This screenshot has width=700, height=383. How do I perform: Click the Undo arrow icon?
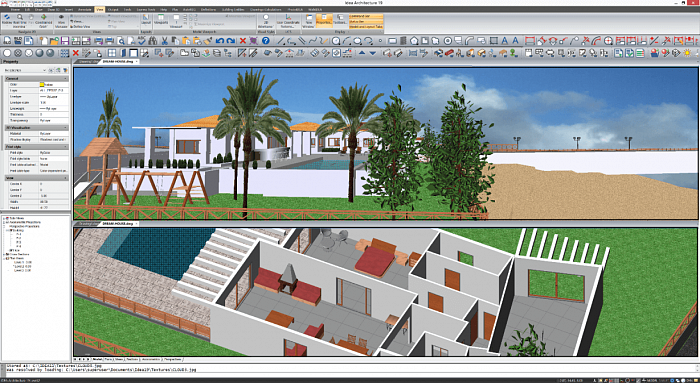point(220,41)
